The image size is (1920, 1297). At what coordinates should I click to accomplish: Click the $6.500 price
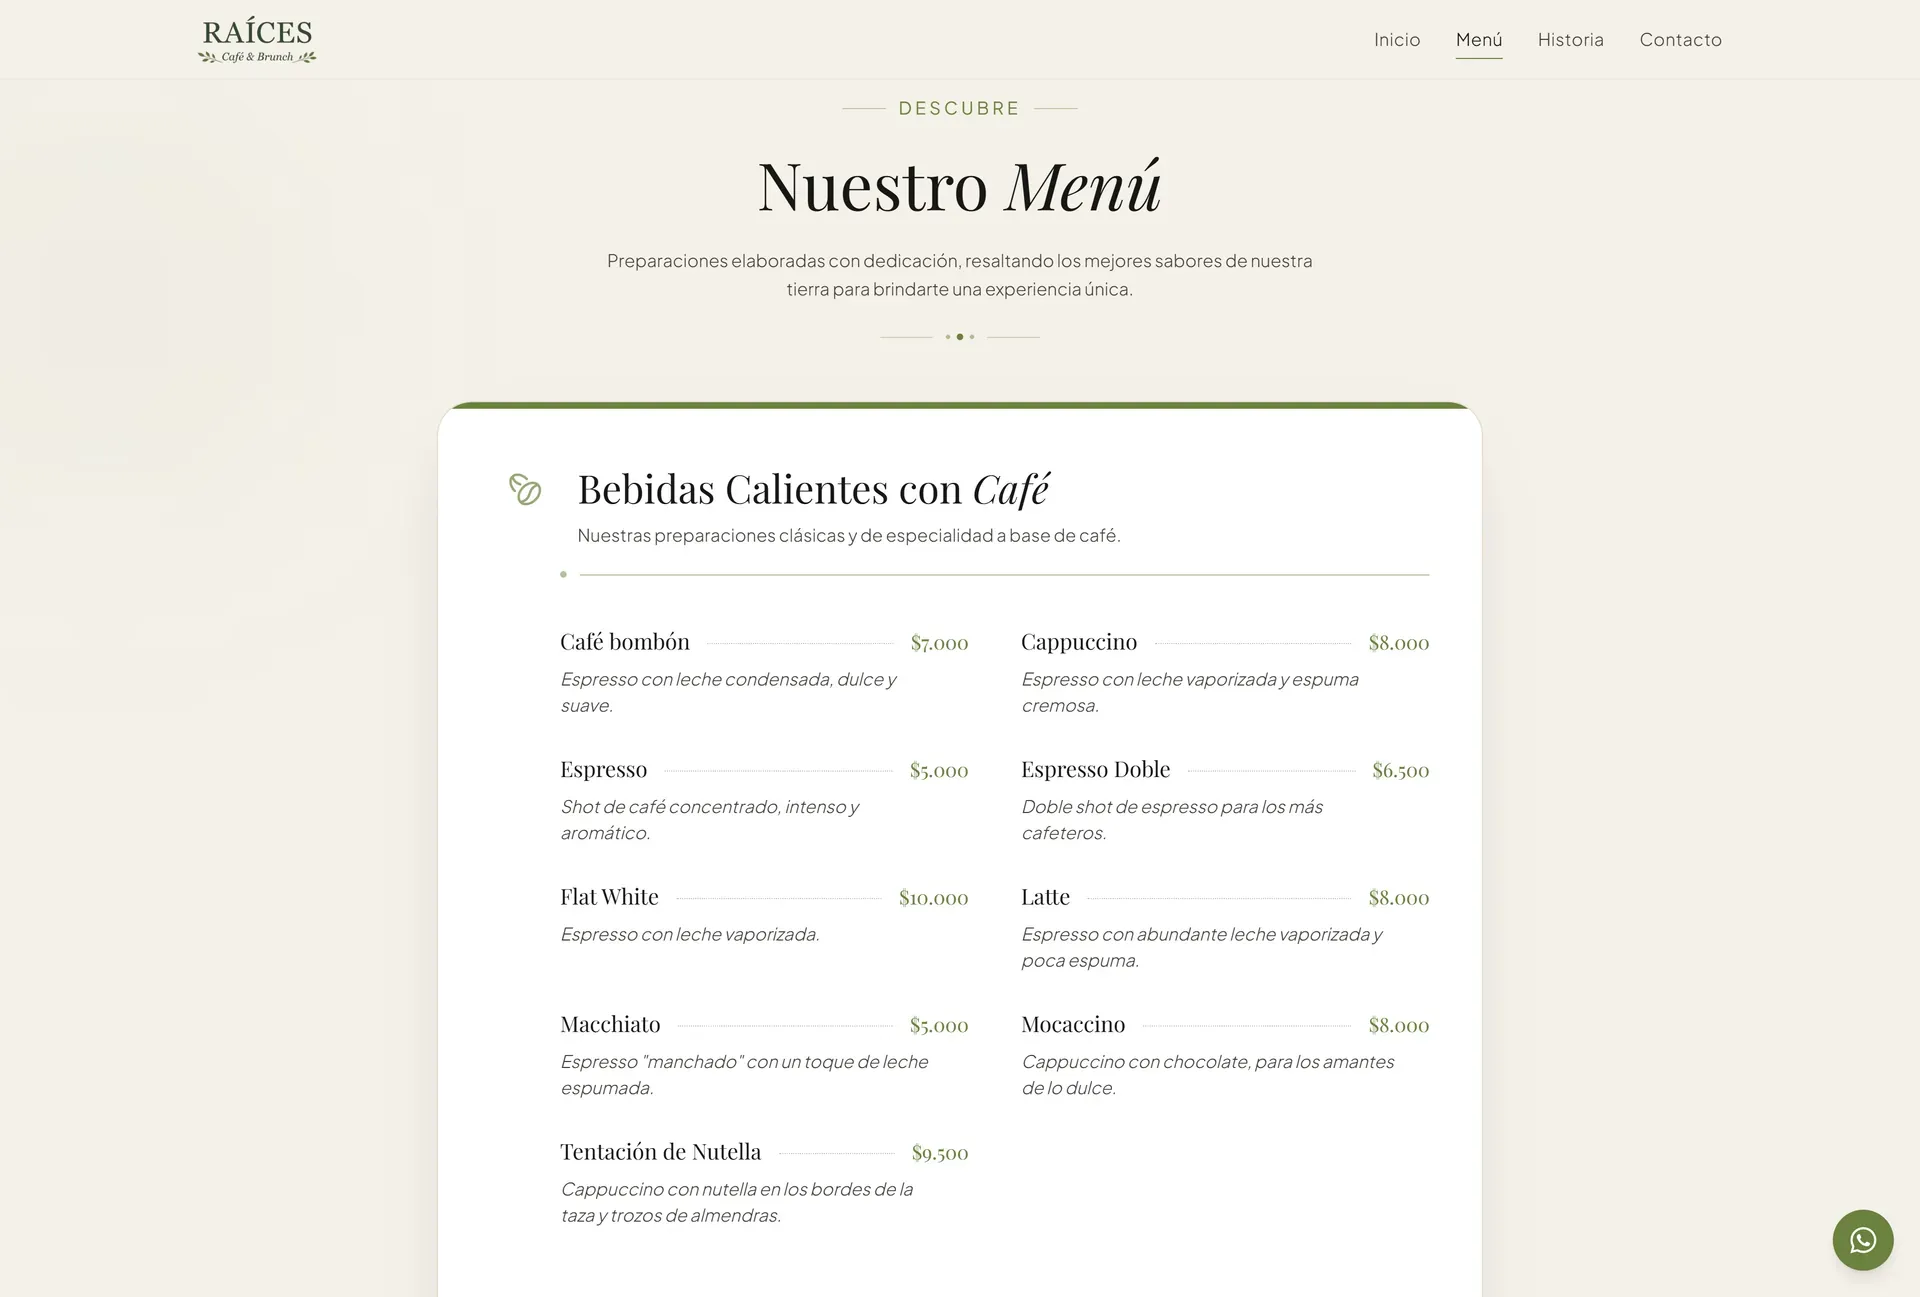(x=1400, y=771)
